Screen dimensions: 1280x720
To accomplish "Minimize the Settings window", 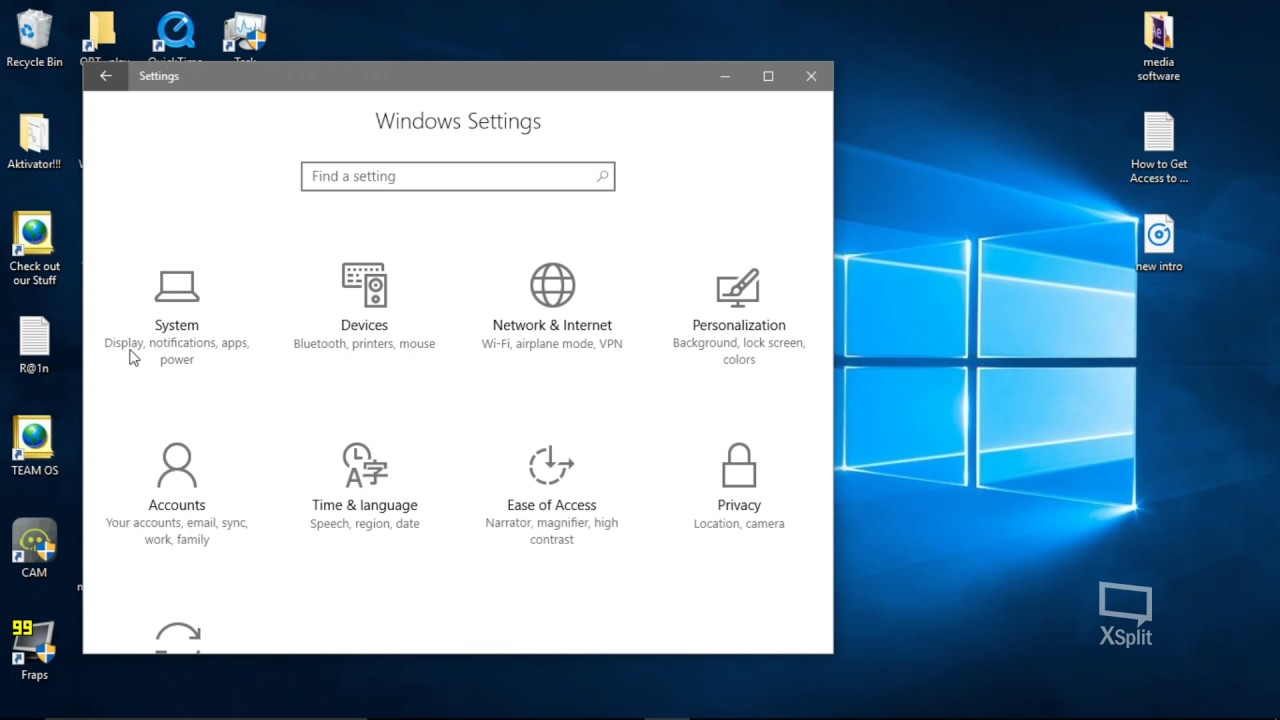I will [725, 76].
